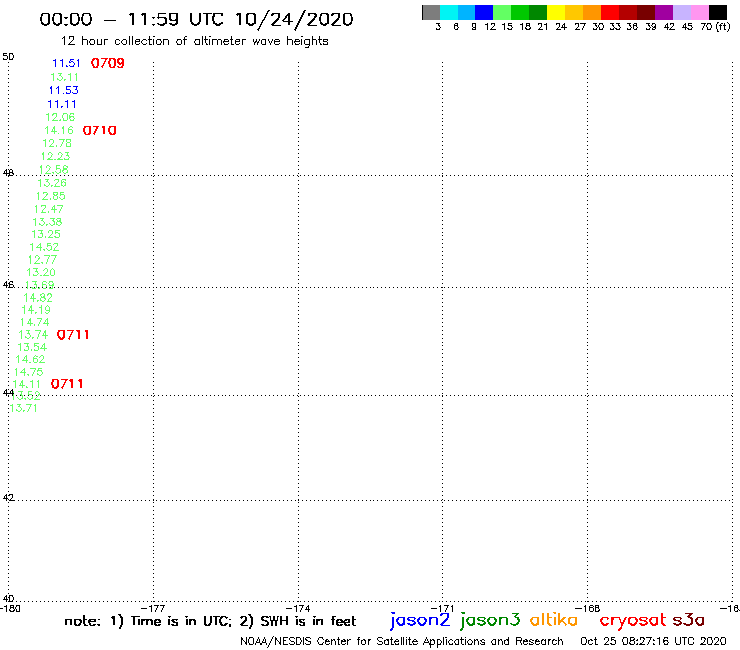
Task: Click the note 'Time is in UTC; SWH is in feet'
Action: (x=210, y=621)
